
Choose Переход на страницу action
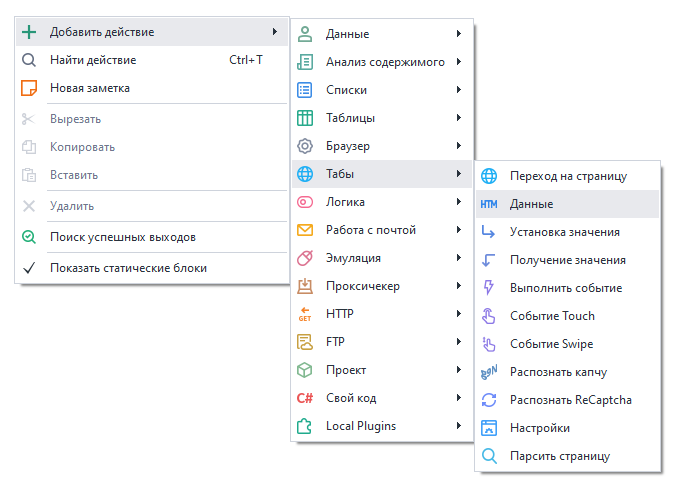click(x=568, y=176)
